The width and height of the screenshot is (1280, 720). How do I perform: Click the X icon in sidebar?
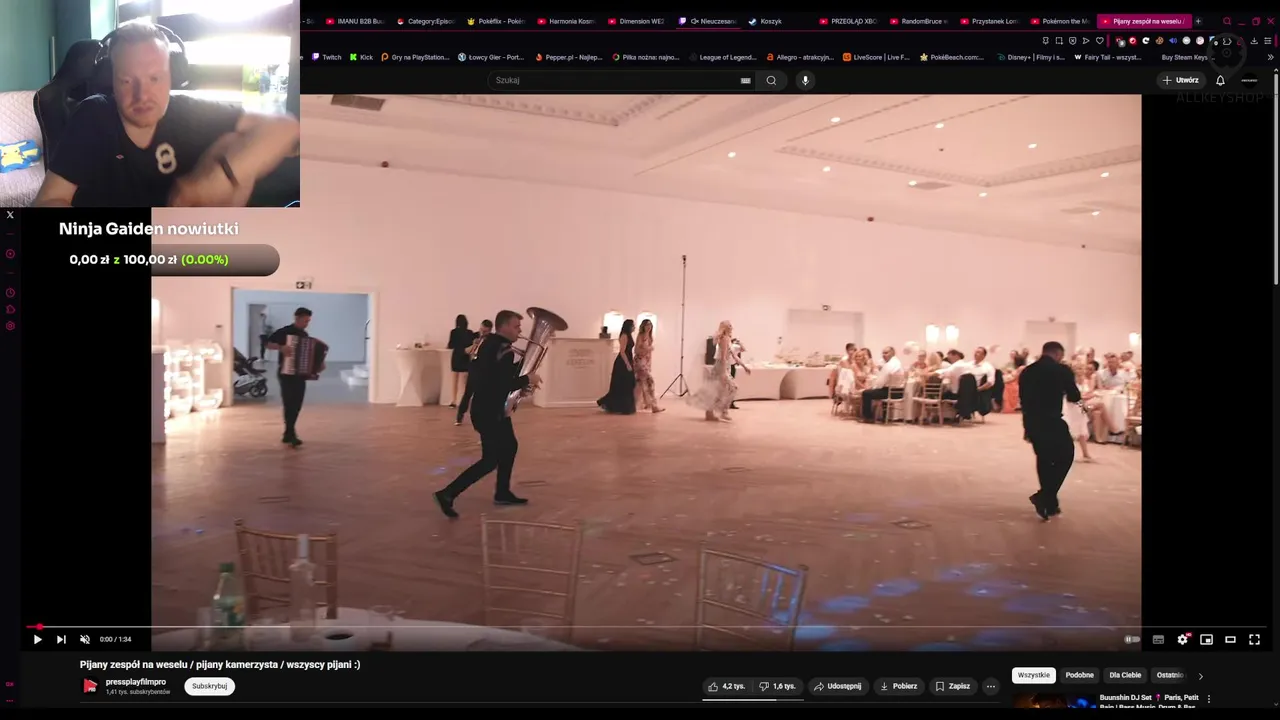pos(10,214)
